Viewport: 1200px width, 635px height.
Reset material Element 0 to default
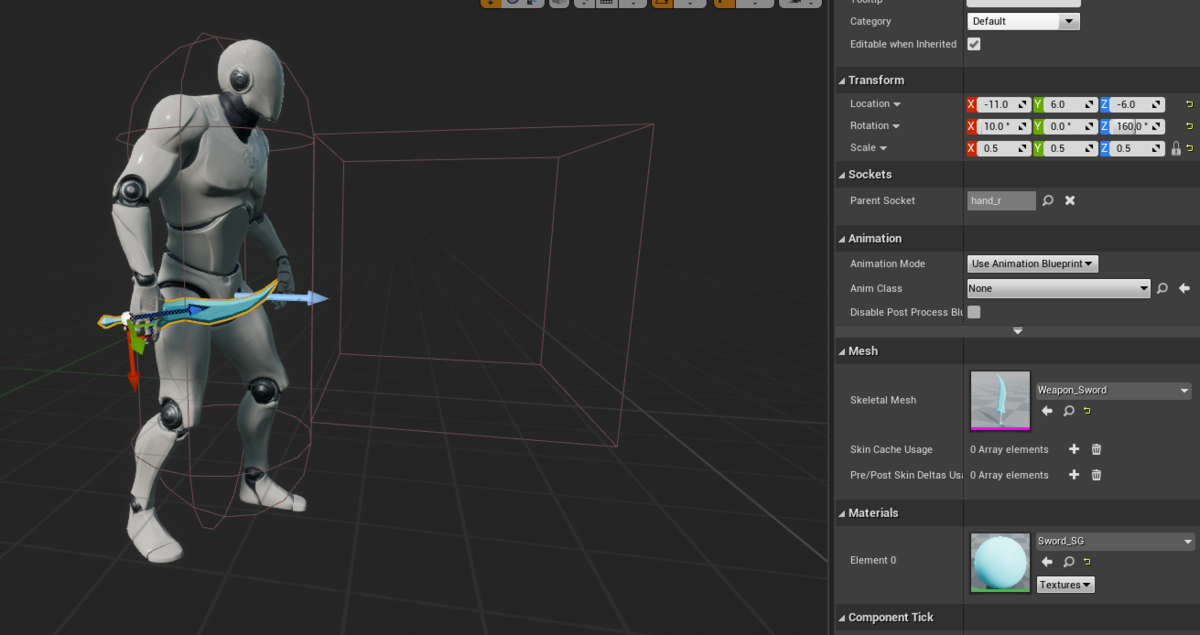(x=1087, y=562)
